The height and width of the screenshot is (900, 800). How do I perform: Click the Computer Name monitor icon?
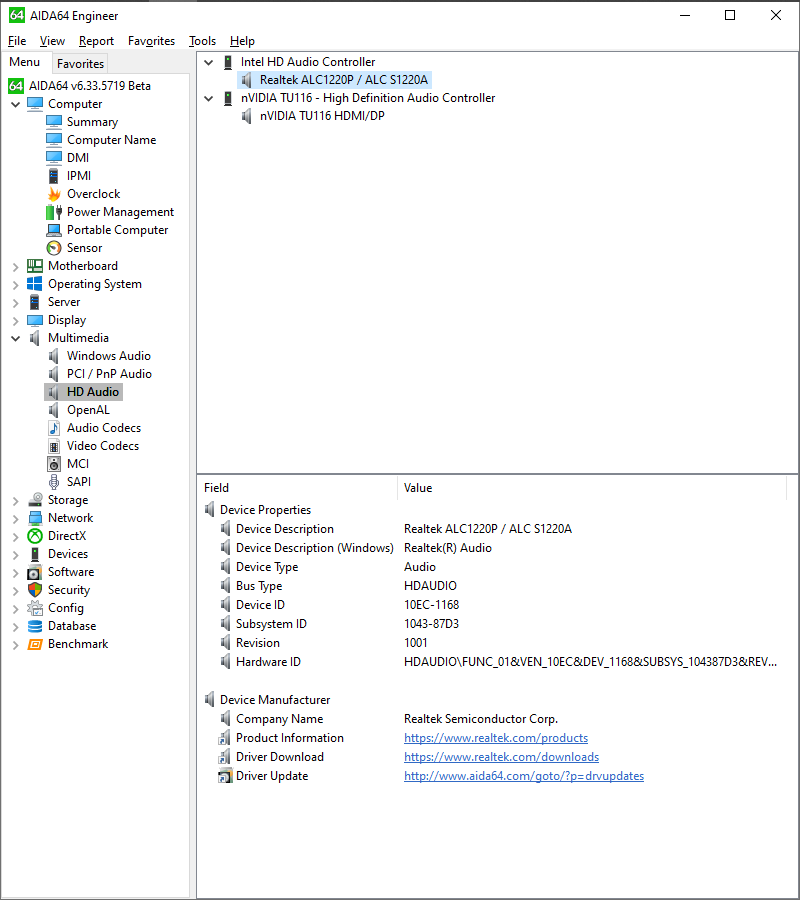[54, 139]
